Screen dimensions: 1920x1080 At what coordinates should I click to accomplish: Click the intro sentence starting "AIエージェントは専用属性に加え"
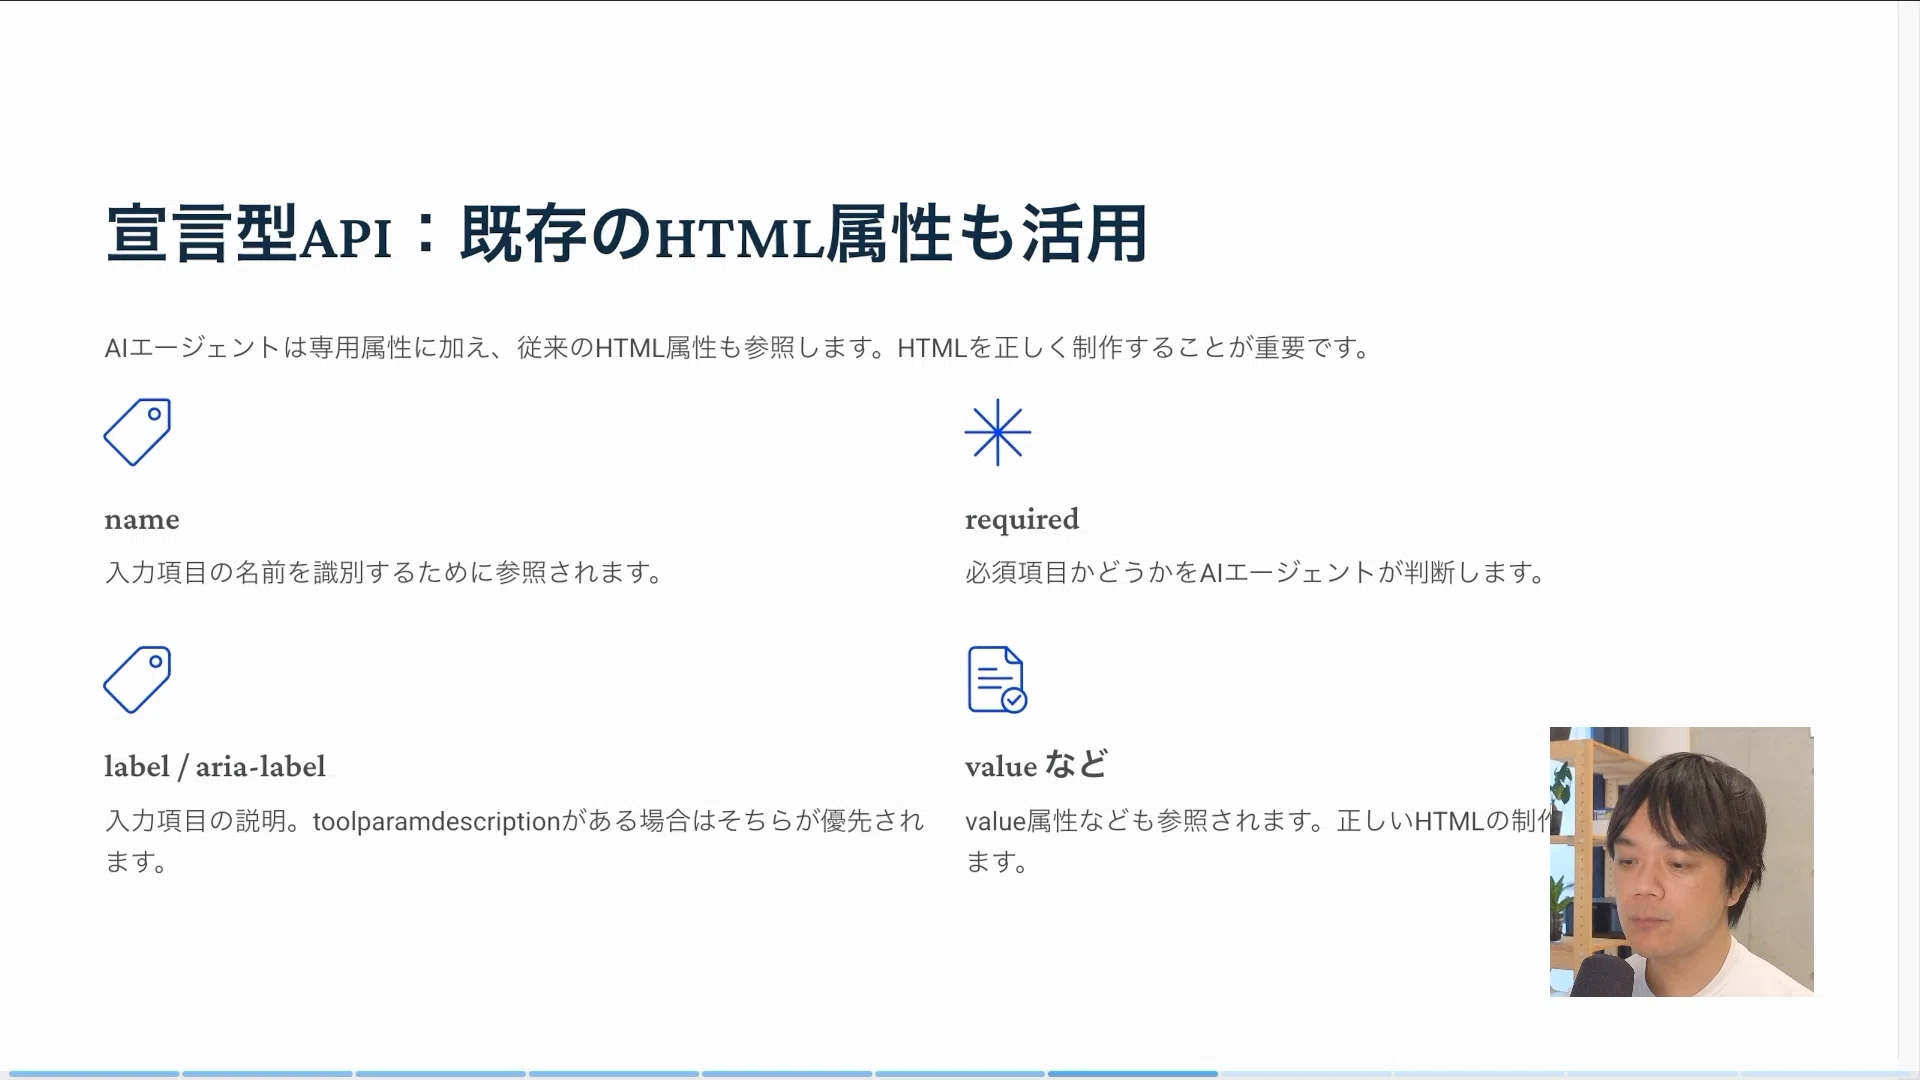[x=739, y=348]
